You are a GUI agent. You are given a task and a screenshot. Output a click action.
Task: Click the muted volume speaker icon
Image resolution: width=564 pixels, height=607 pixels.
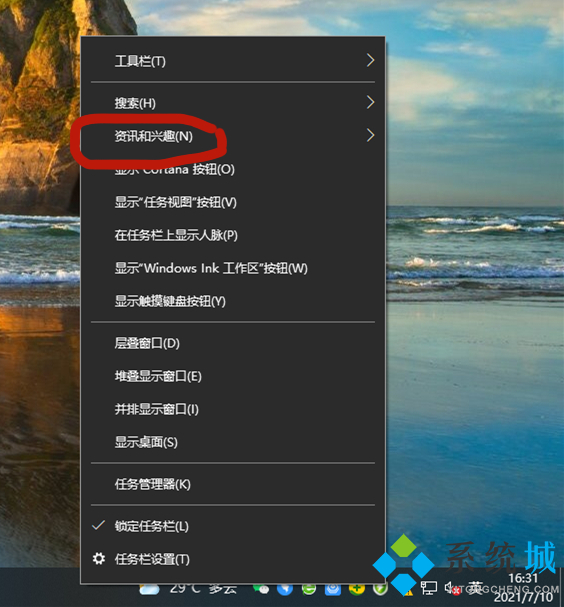tap(451, 588)
